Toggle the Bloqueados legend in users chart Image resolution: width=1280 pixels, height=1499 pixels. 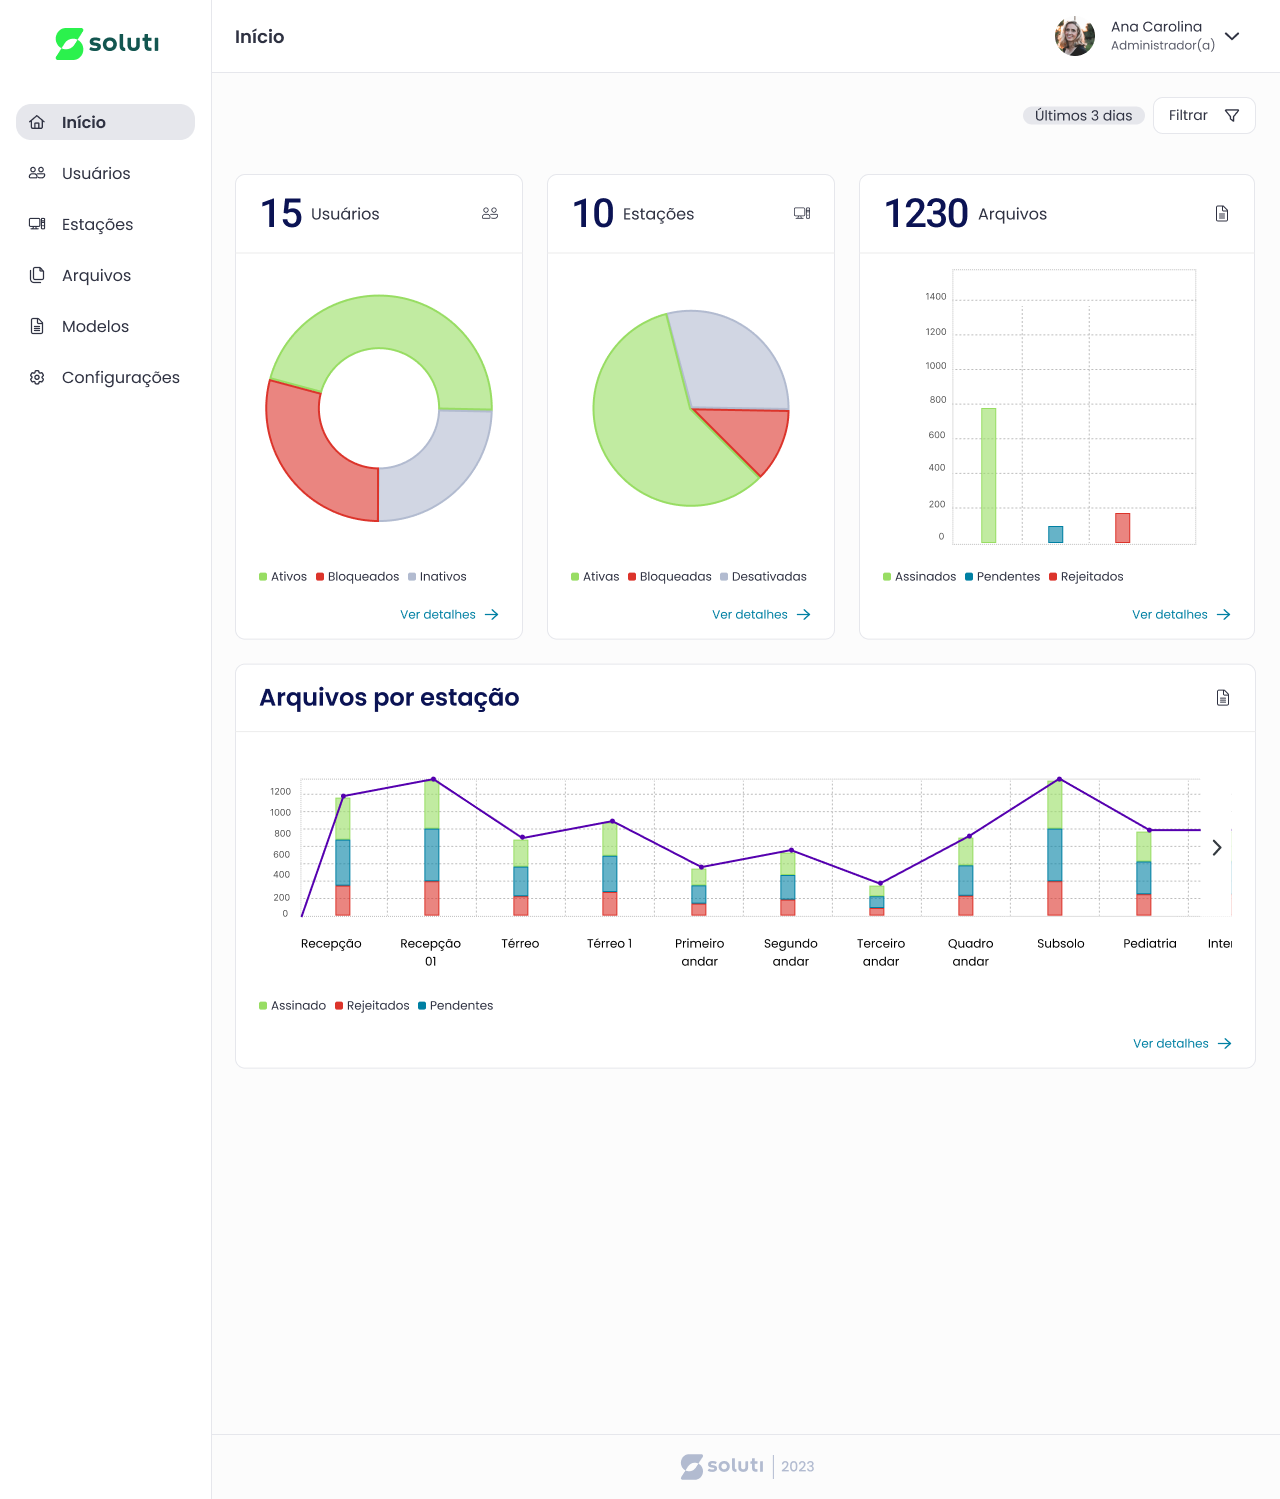[357, 577]
